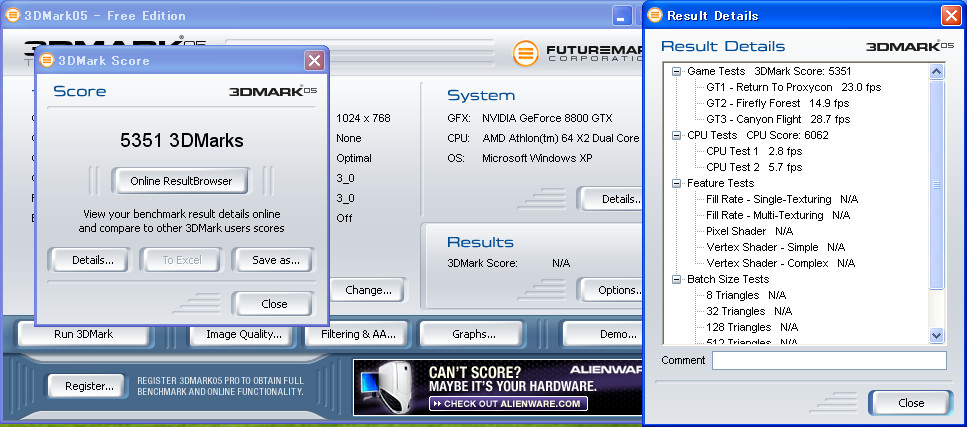Minimize the 3DMark05 main window
The image size is (967, 427).
(622, 15)
